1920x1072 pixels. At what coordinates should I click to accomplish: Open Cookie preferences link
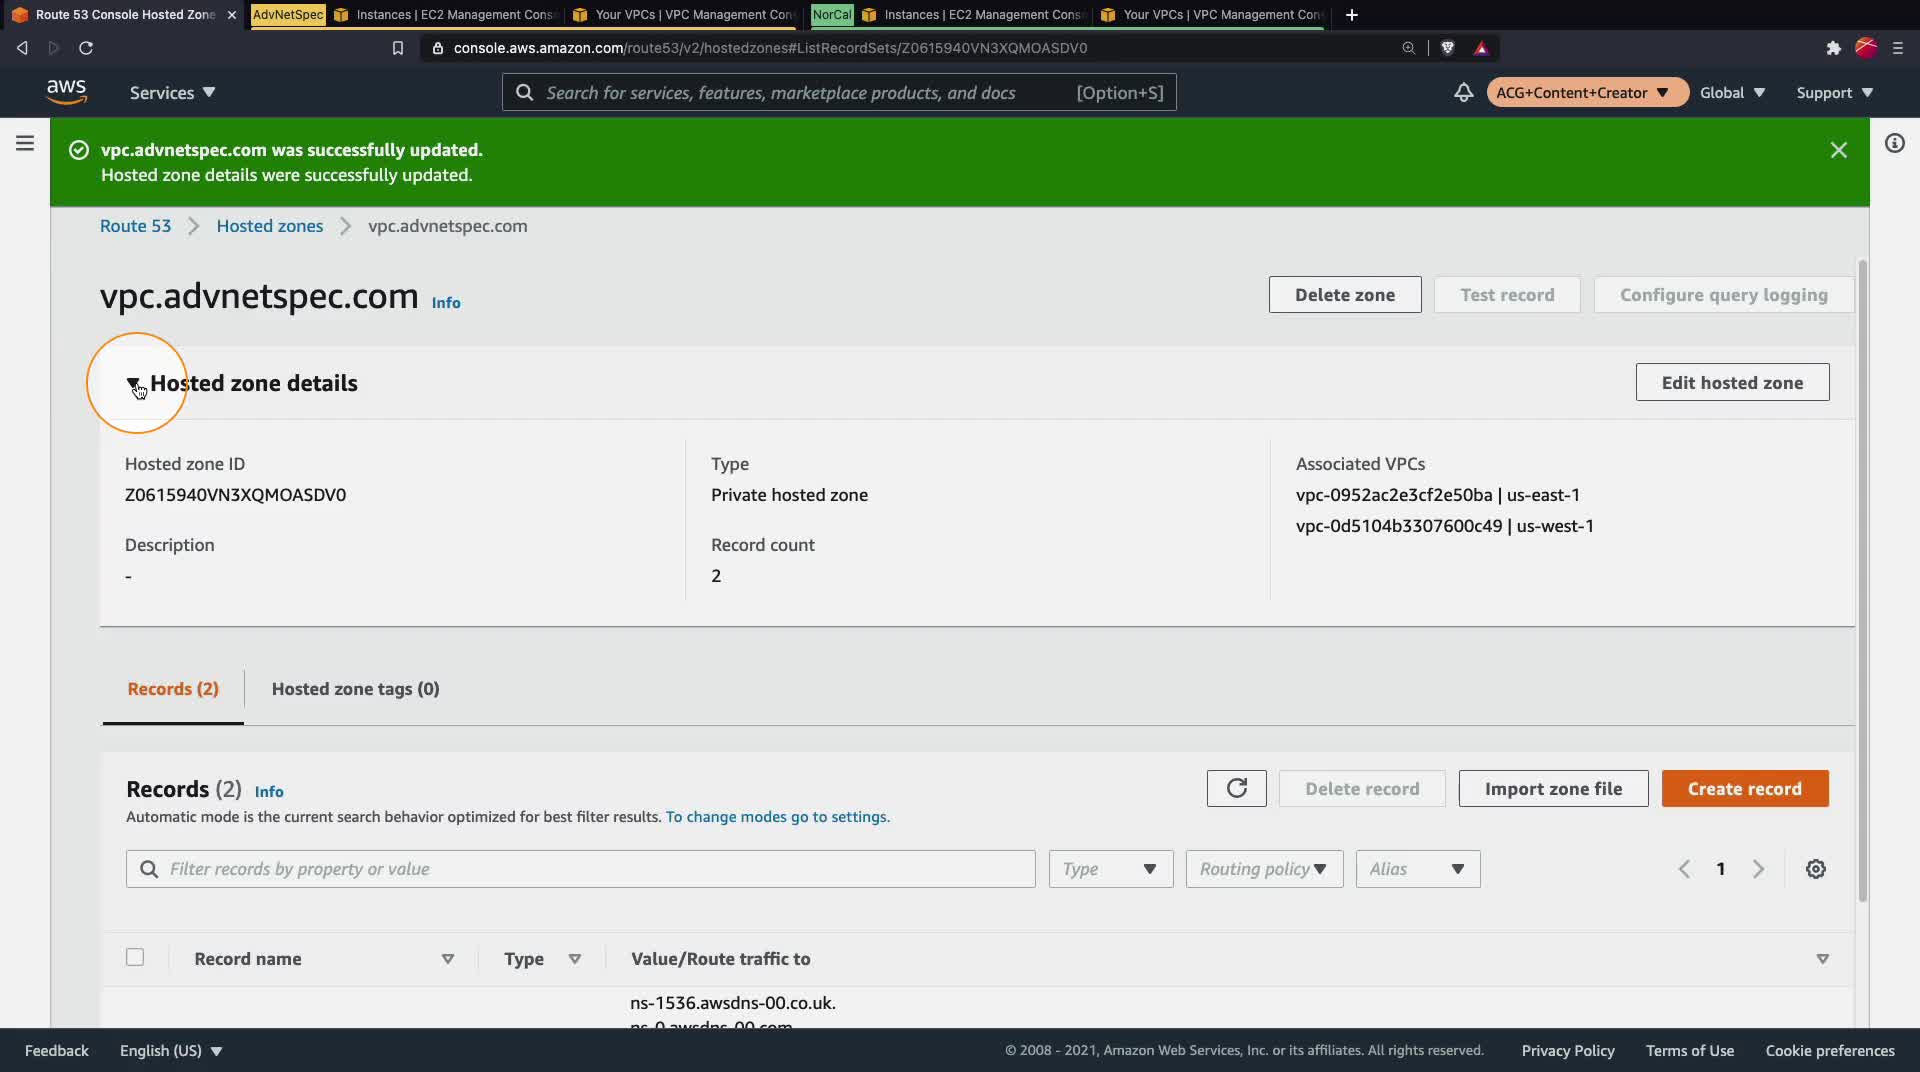pos(1830,1050)
